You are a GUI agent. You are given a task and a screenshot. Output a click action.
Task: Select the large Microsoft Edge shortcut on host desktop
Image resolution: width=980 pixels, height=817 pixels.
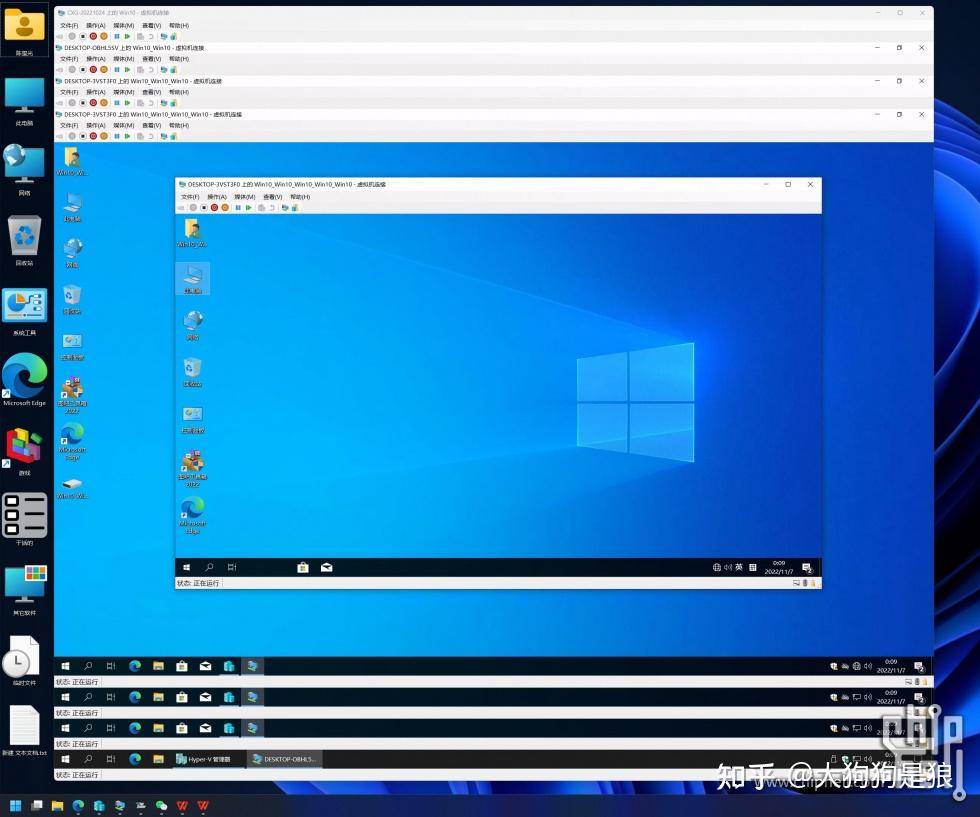[24, 380]
